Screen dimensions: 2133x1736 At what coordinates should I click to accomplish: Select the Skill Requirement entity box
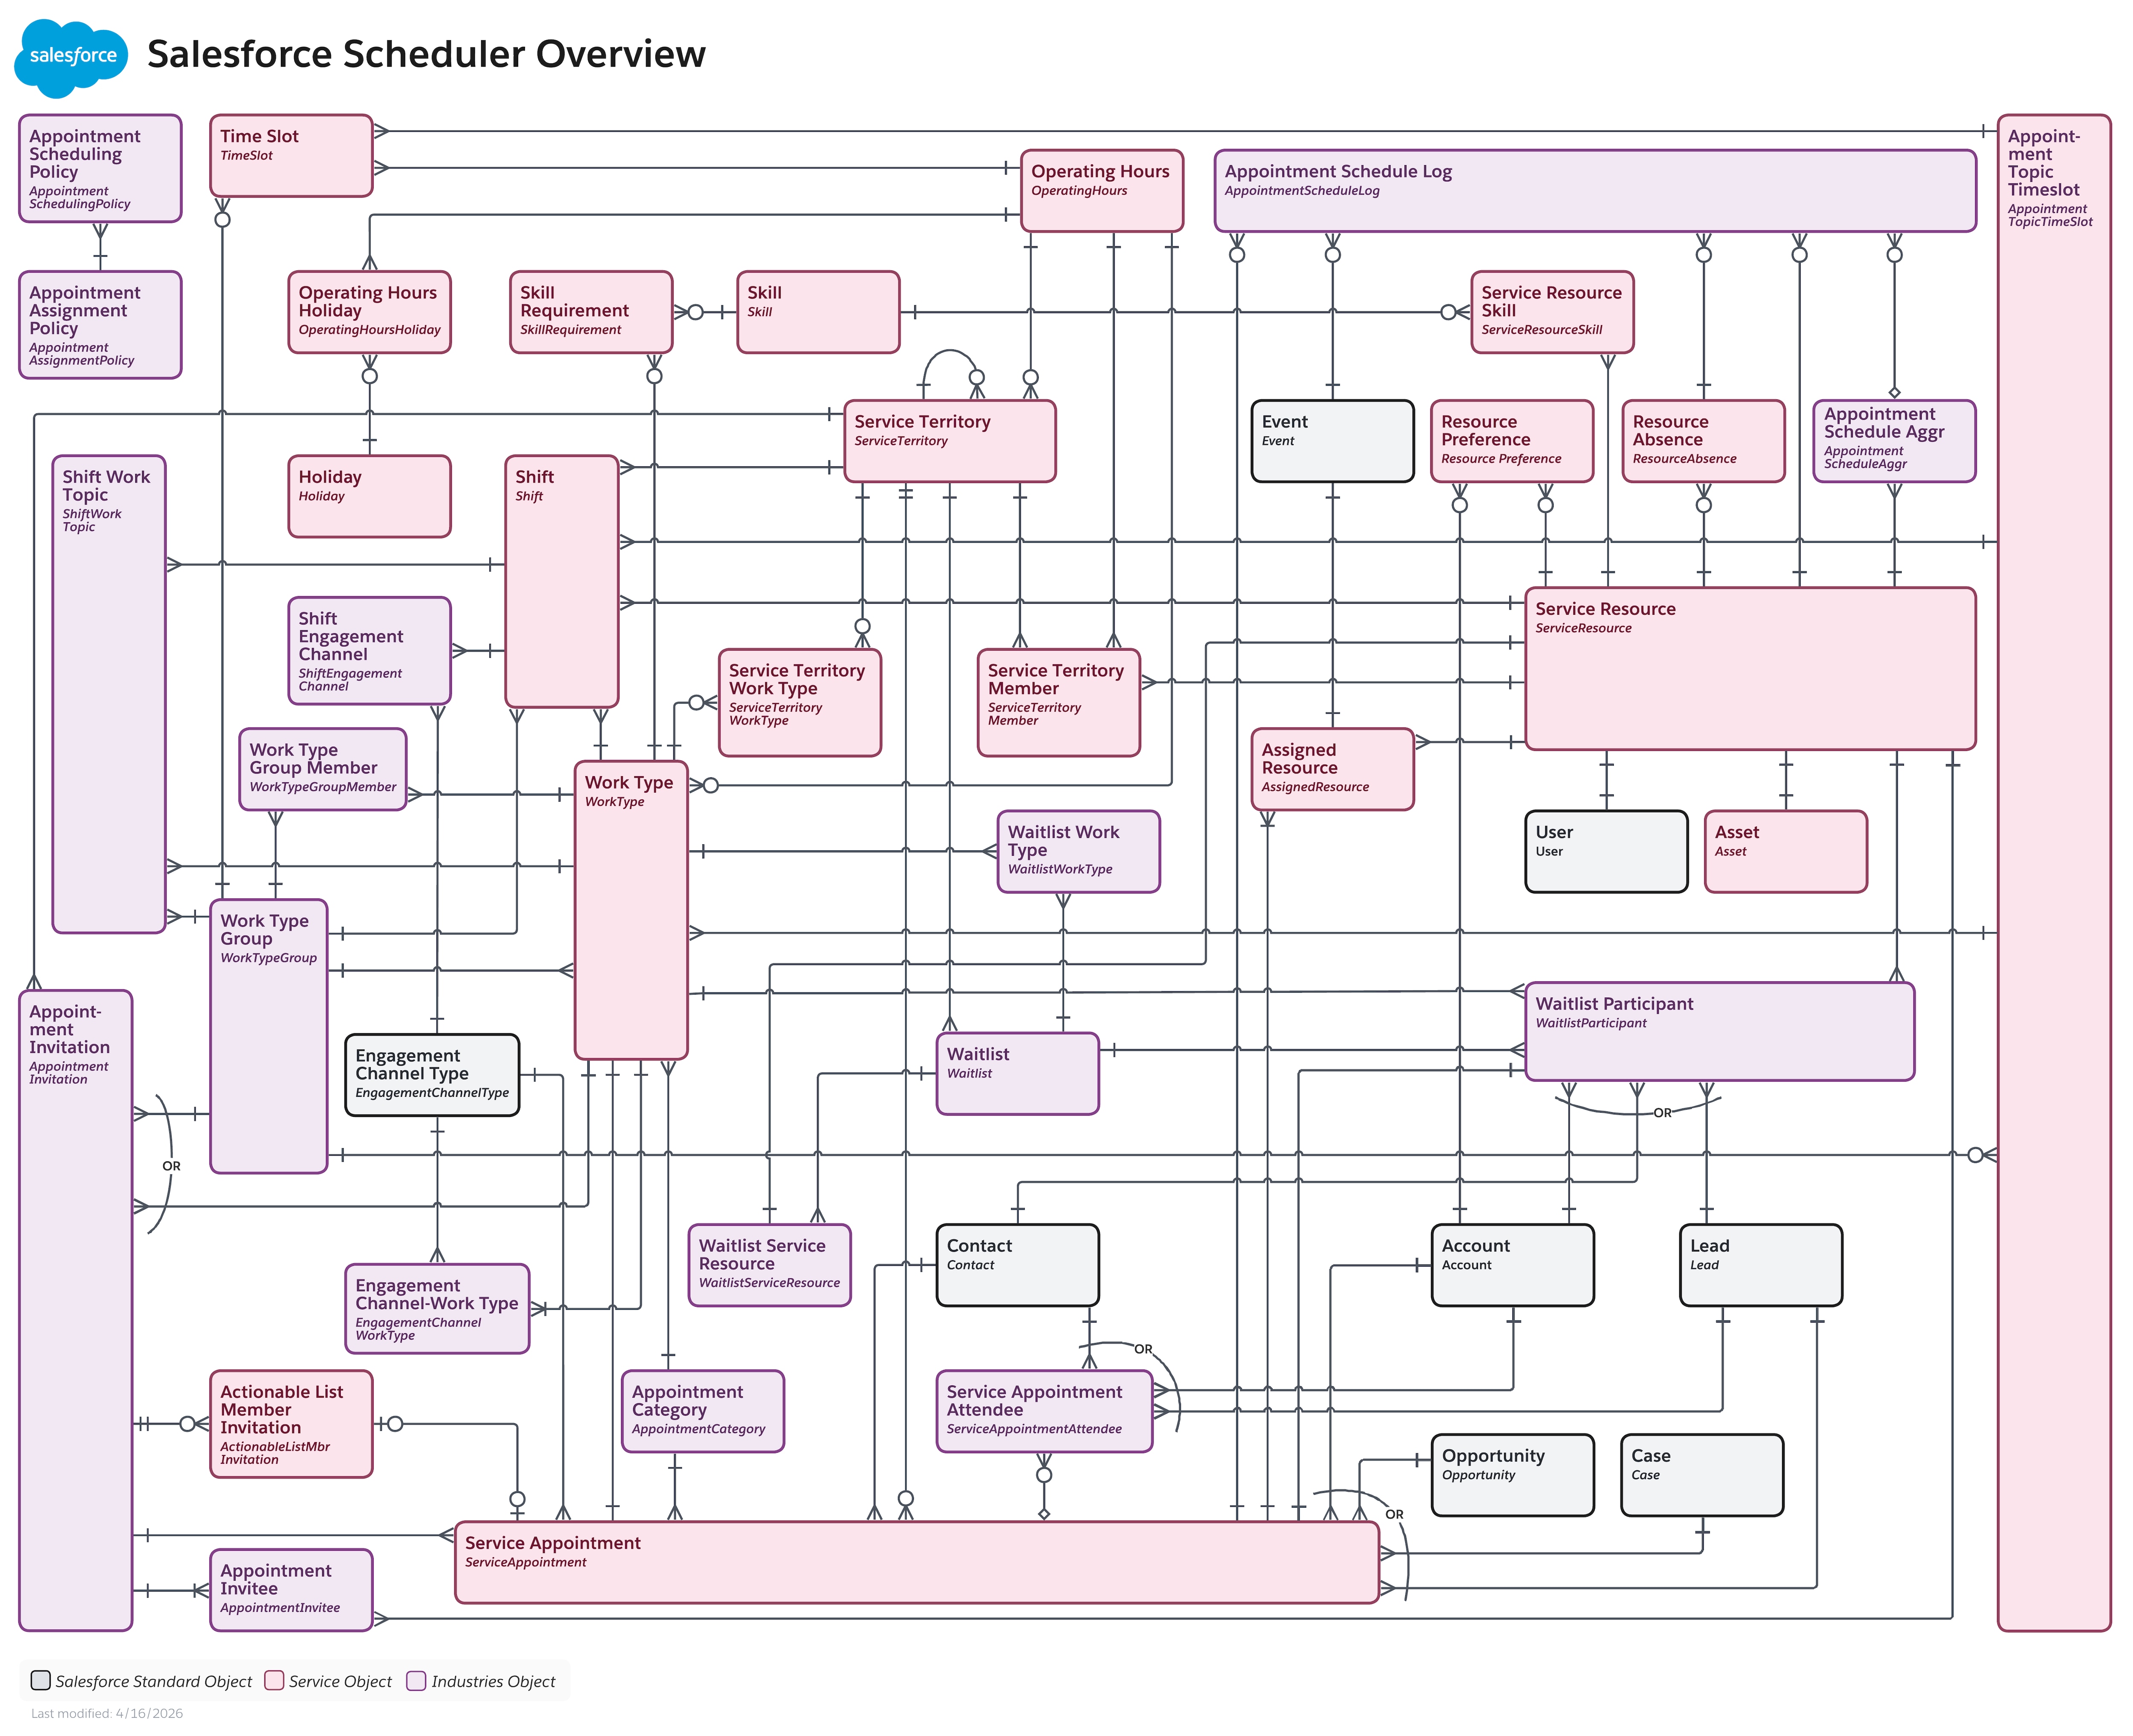[x=591, y=312]
